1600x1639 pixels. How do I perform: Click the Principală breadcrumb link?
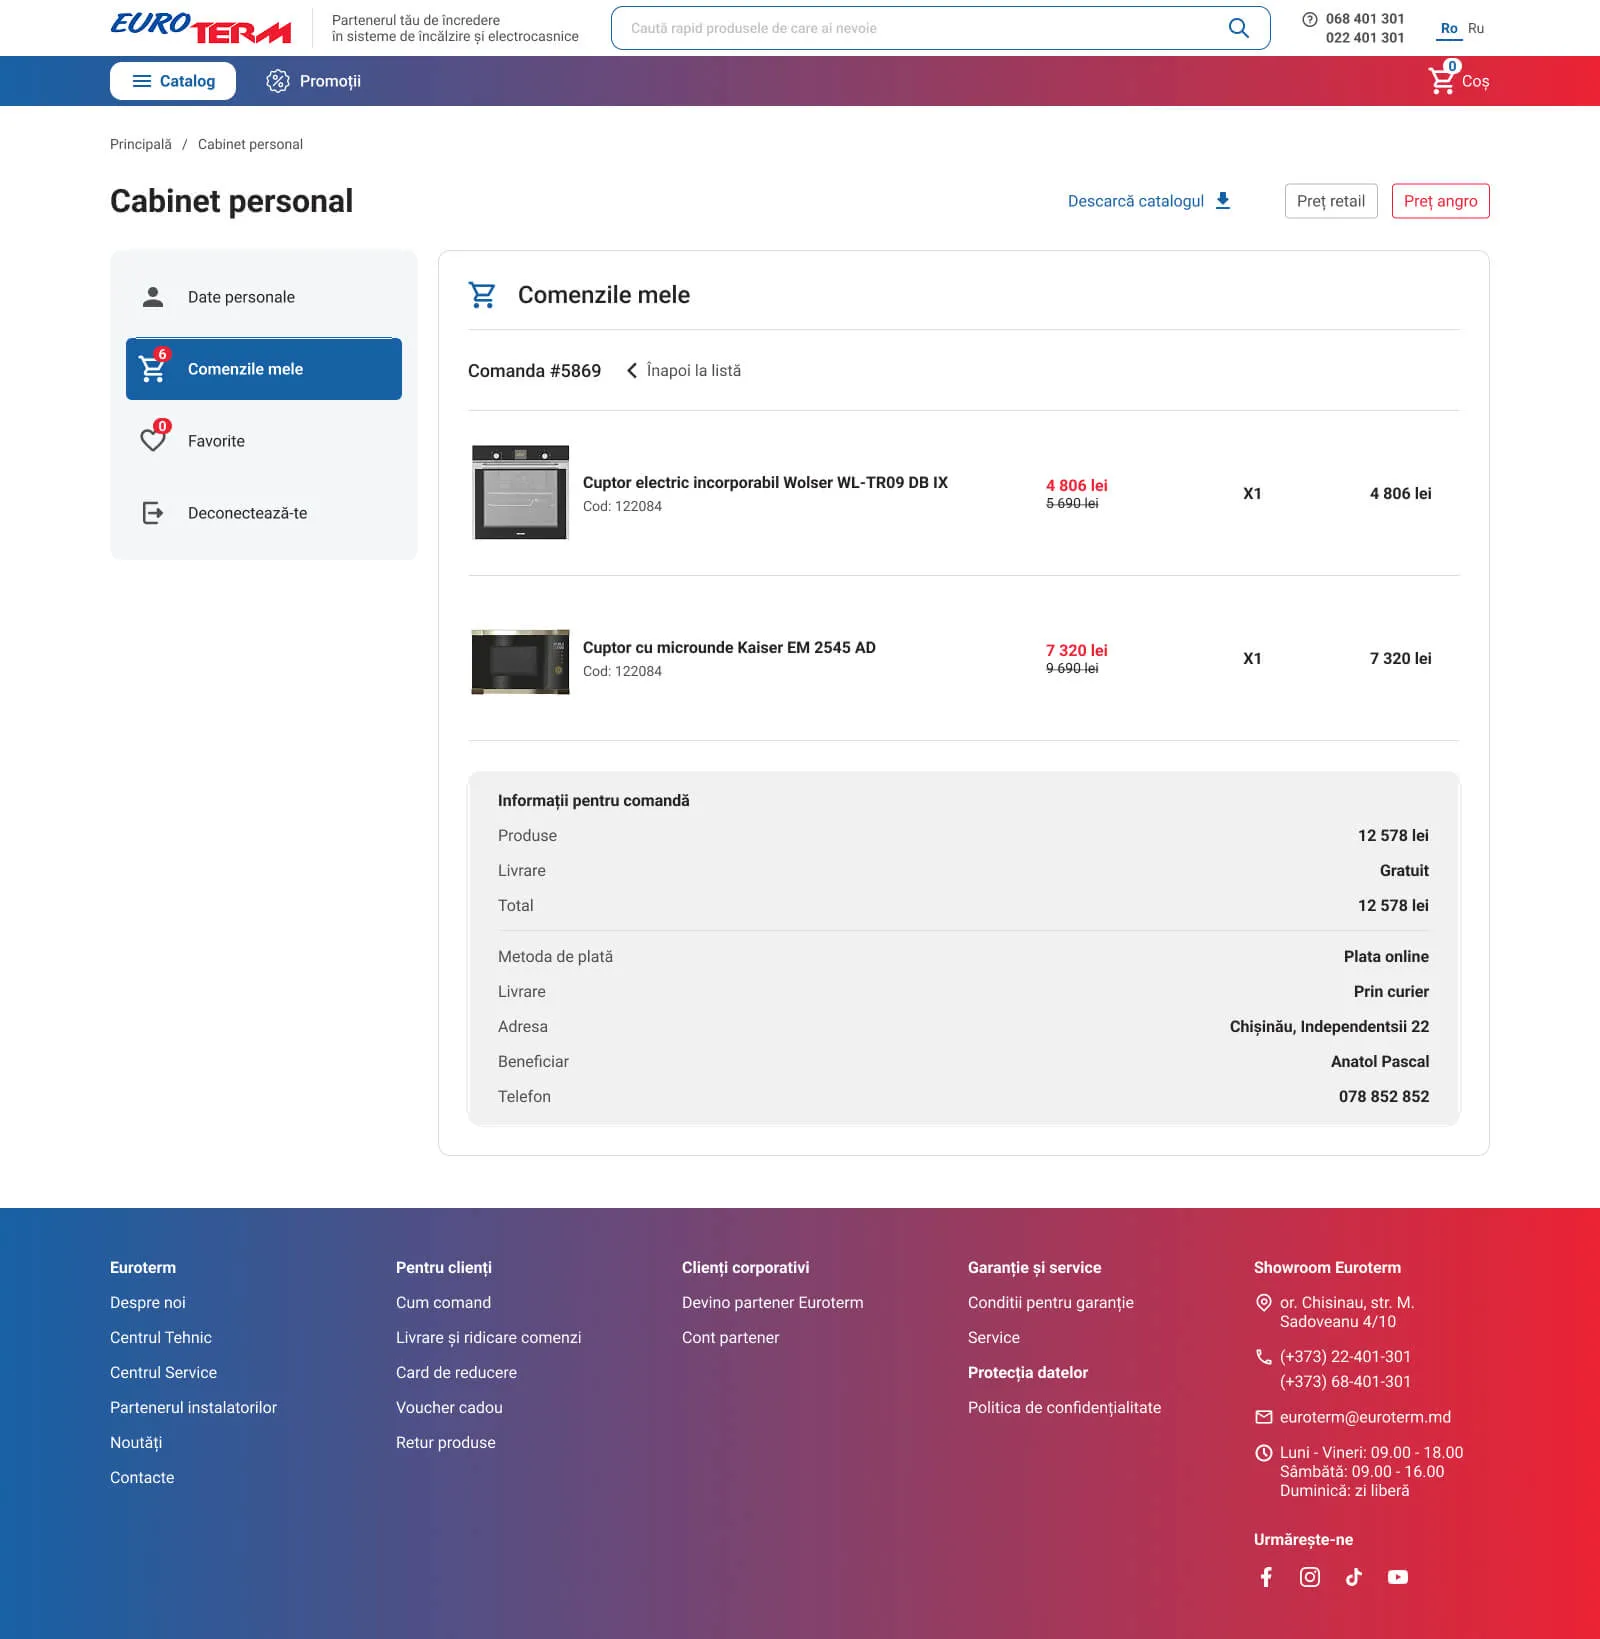point(141,144)
